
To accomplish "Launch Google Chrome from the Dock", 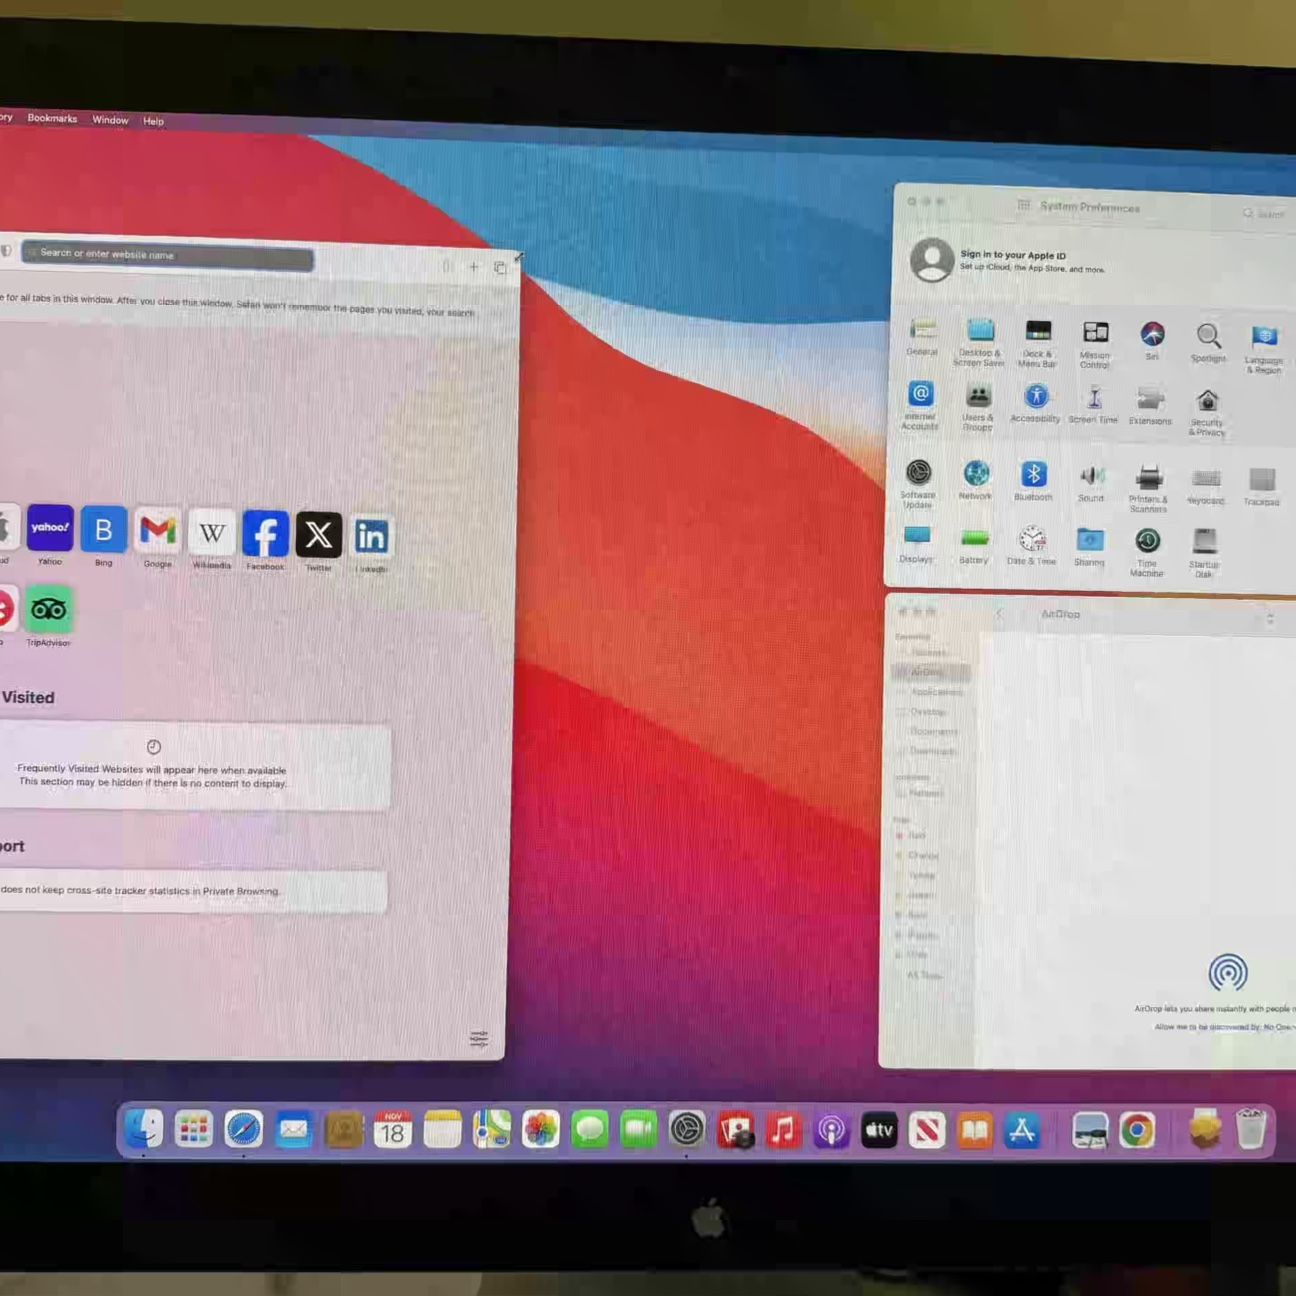I will coord(1137,1131).
